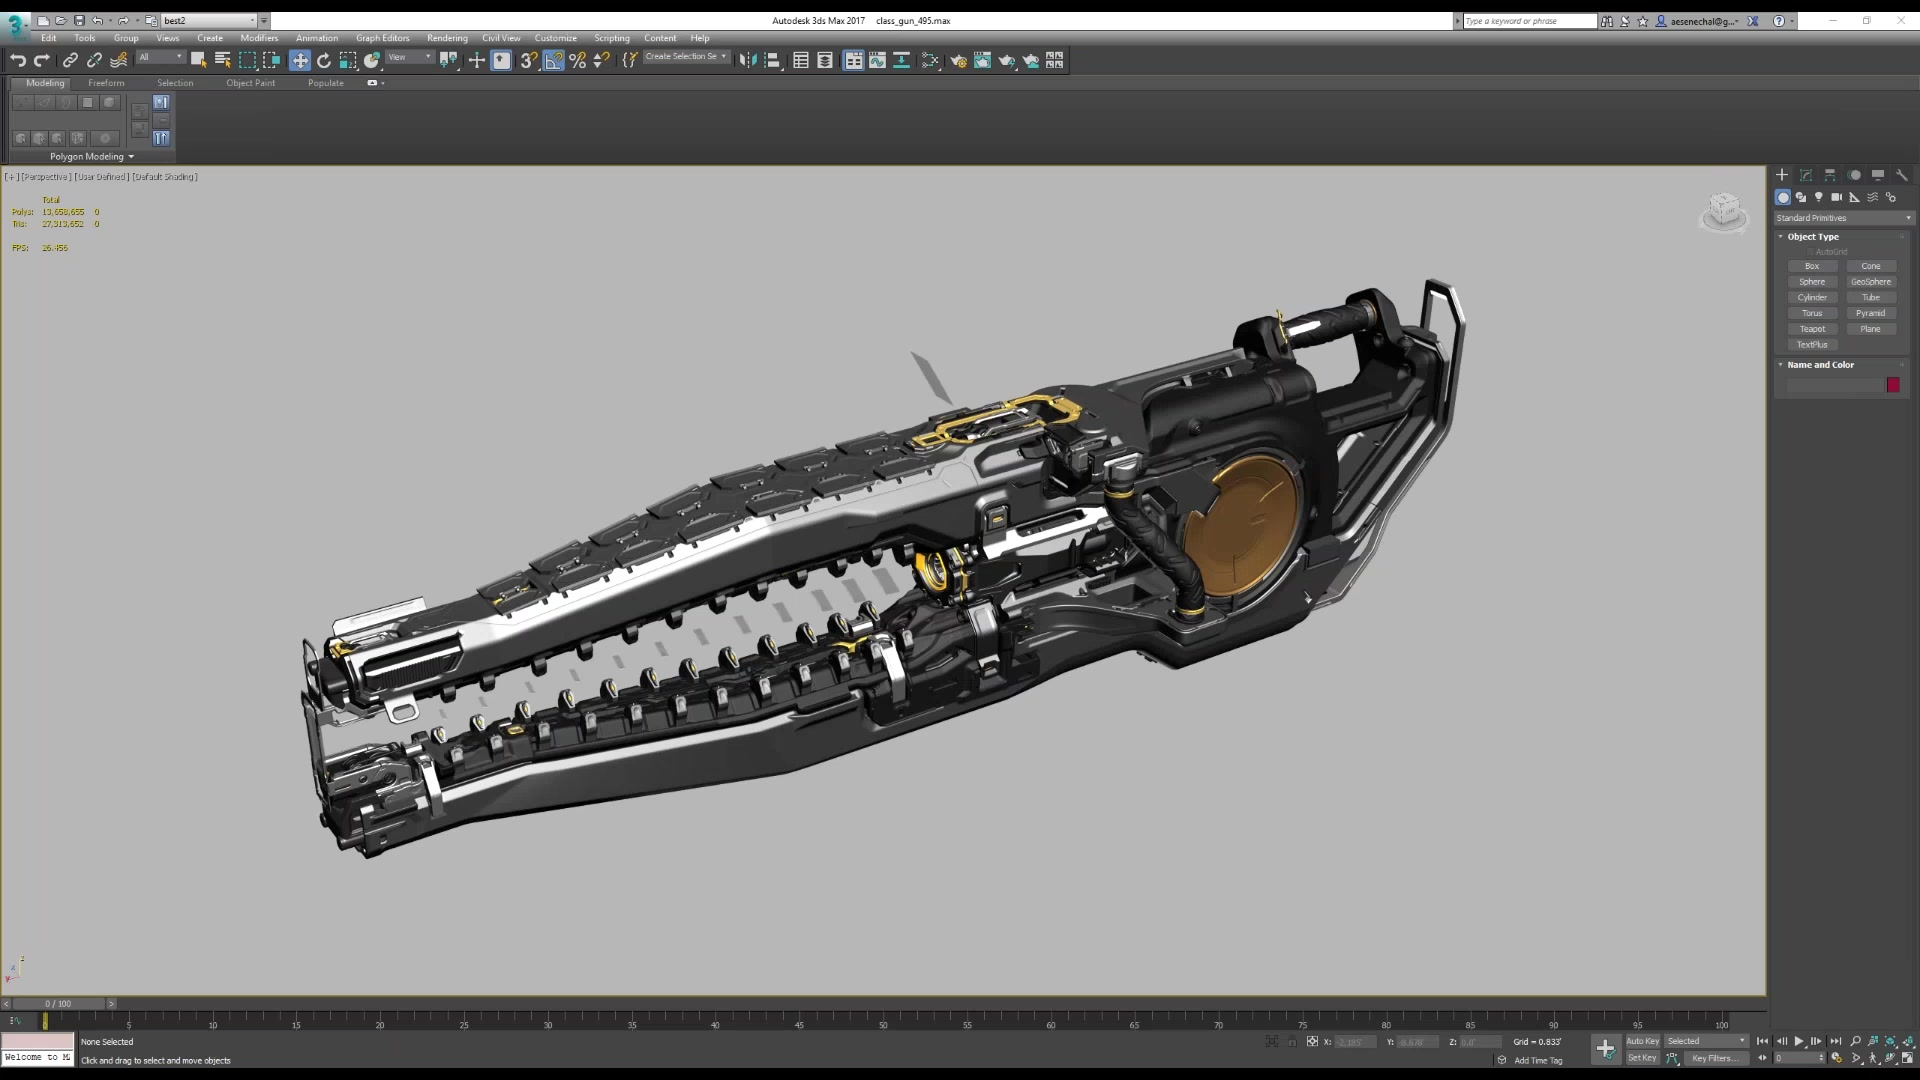Toggle the Angle Snap icon
Viewport: 1920px width, 1080px height.
point(553,61)
